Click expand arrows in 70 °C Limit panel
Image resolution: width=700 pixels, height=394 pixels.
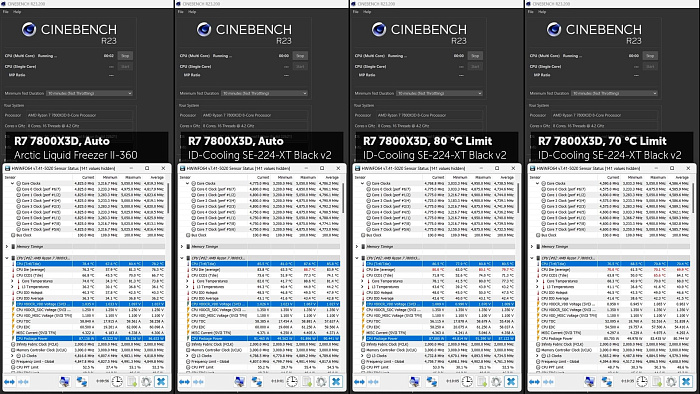(534, 382)
